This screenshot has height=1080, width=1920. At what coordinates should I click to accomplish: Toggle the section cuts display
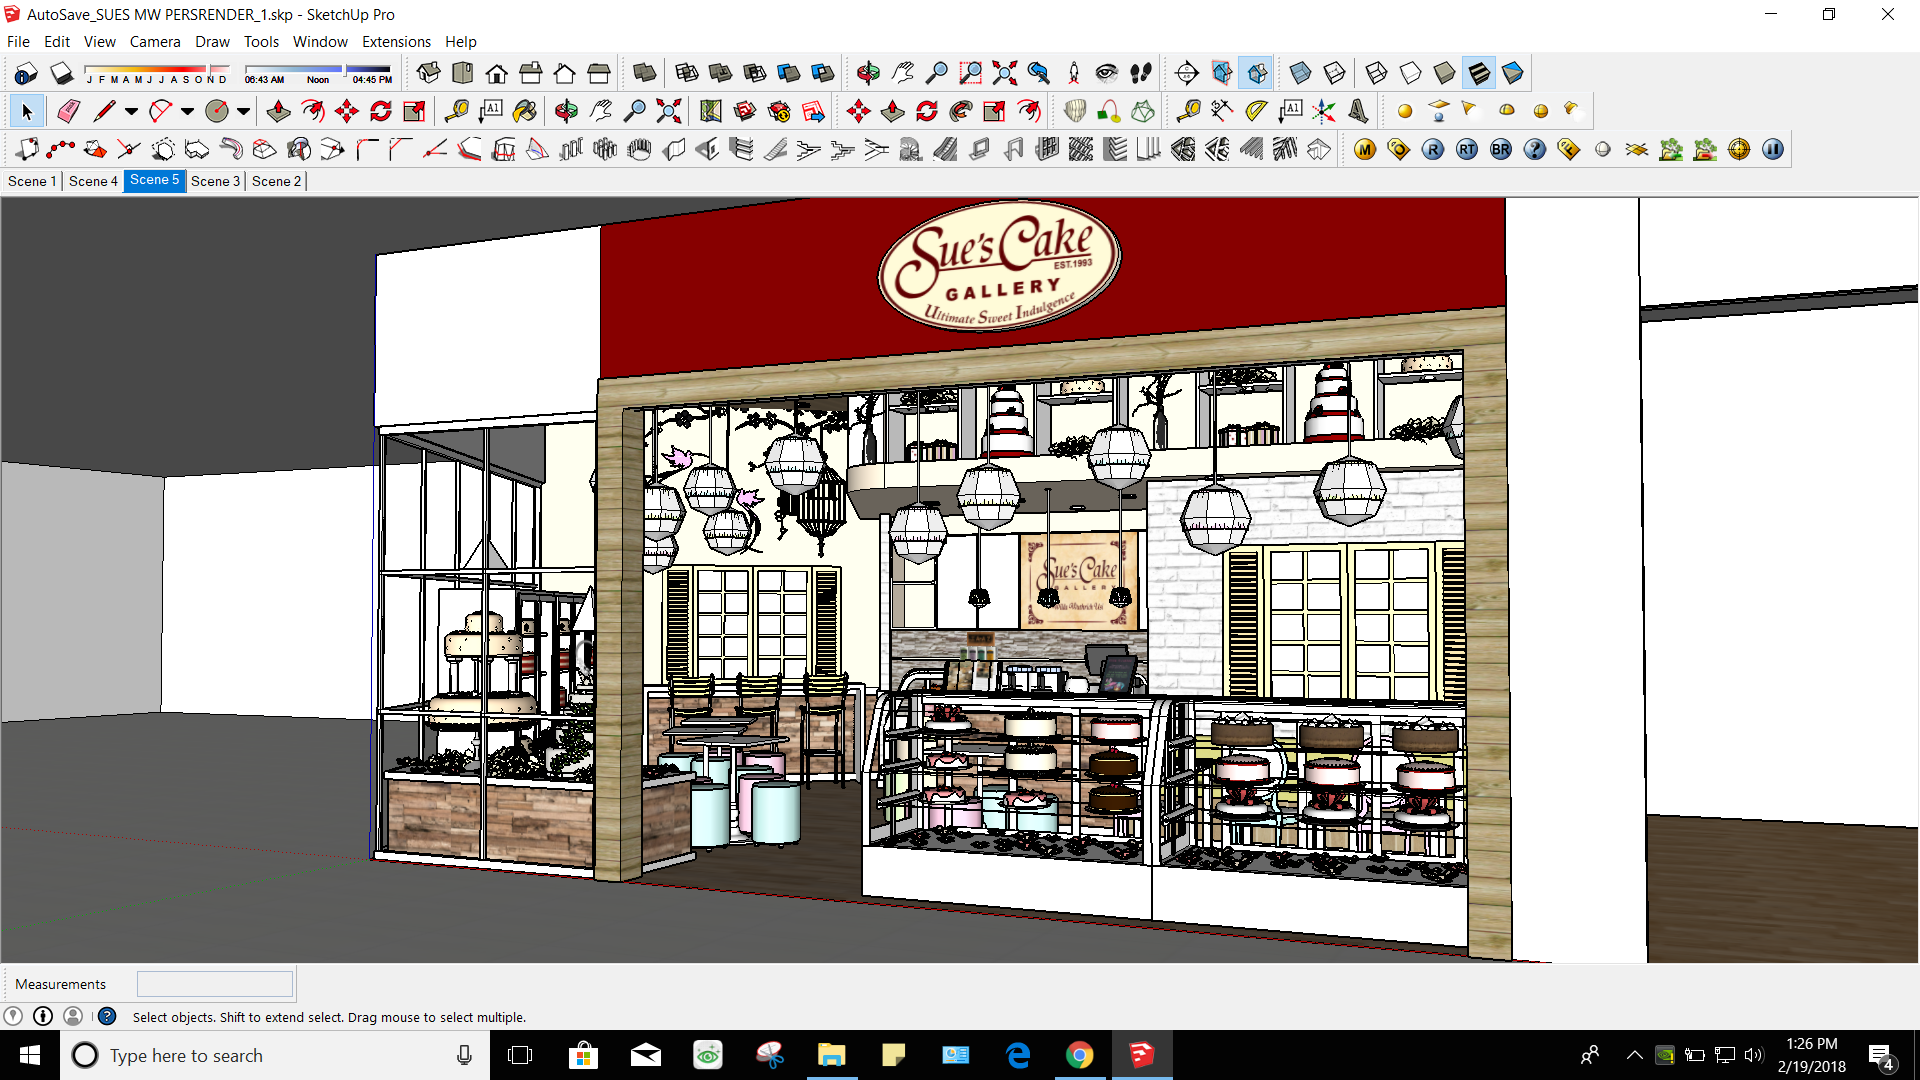[1257, 73]
